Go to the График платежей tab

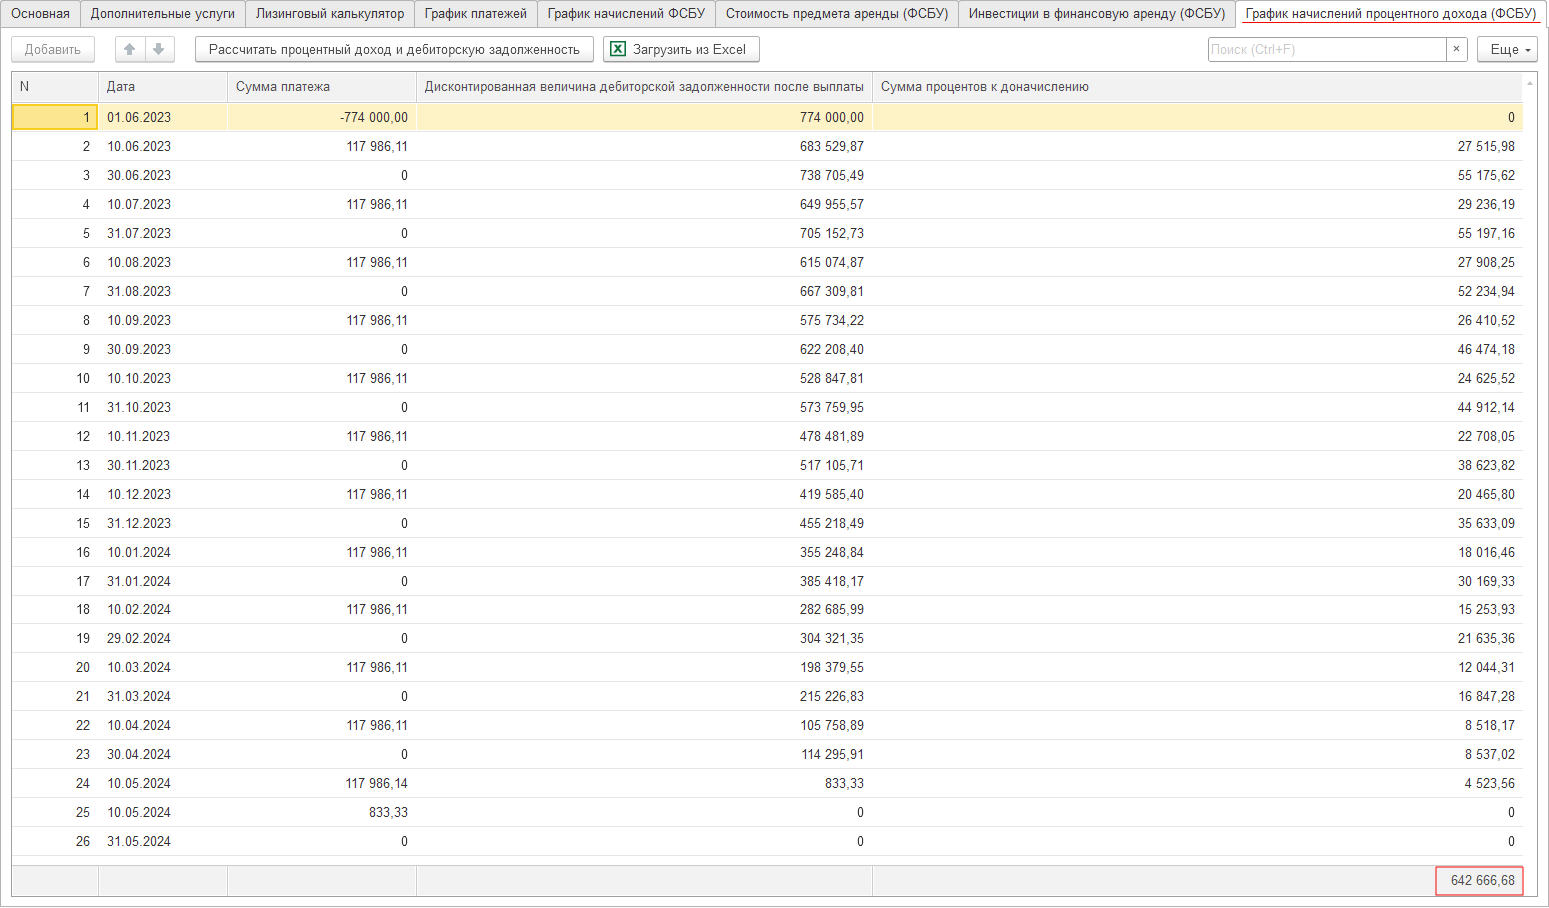point(475,14)
